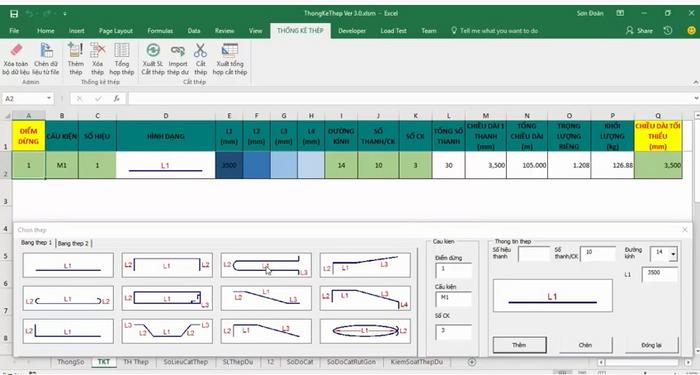Click the Thêm thép ribbon icon
Viewport: 700px width, 375px height.
pos(75,50)
